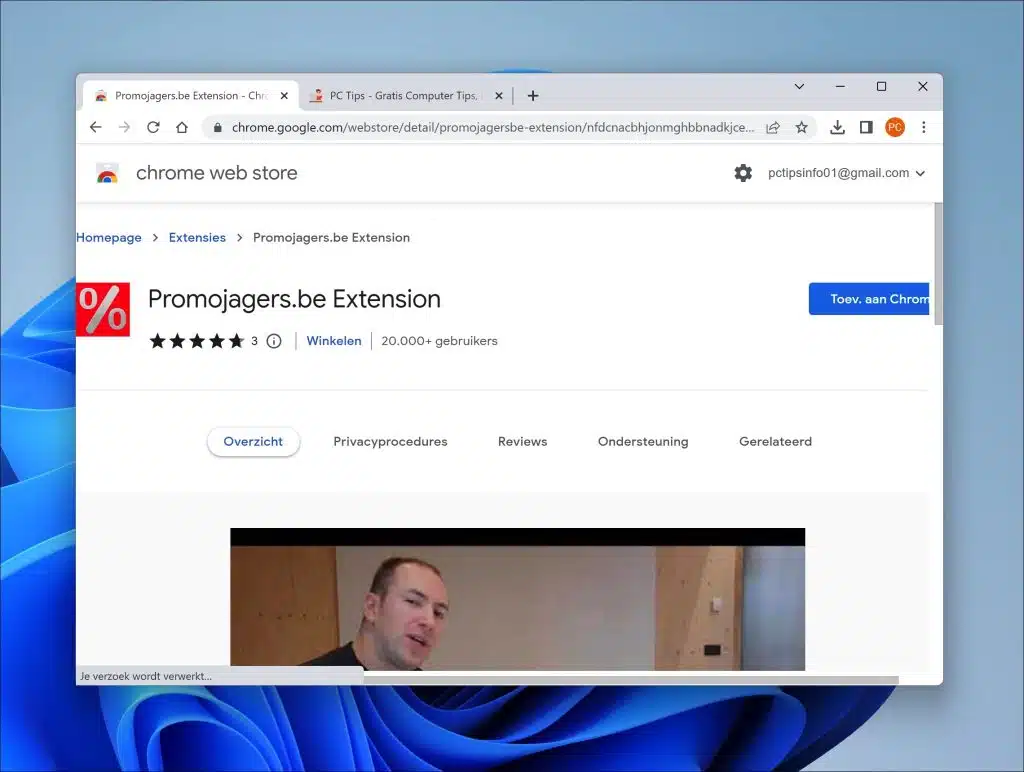Reload the Chrome Web Store page
The image size is (1024, 772).
click(x=153, y=127)
